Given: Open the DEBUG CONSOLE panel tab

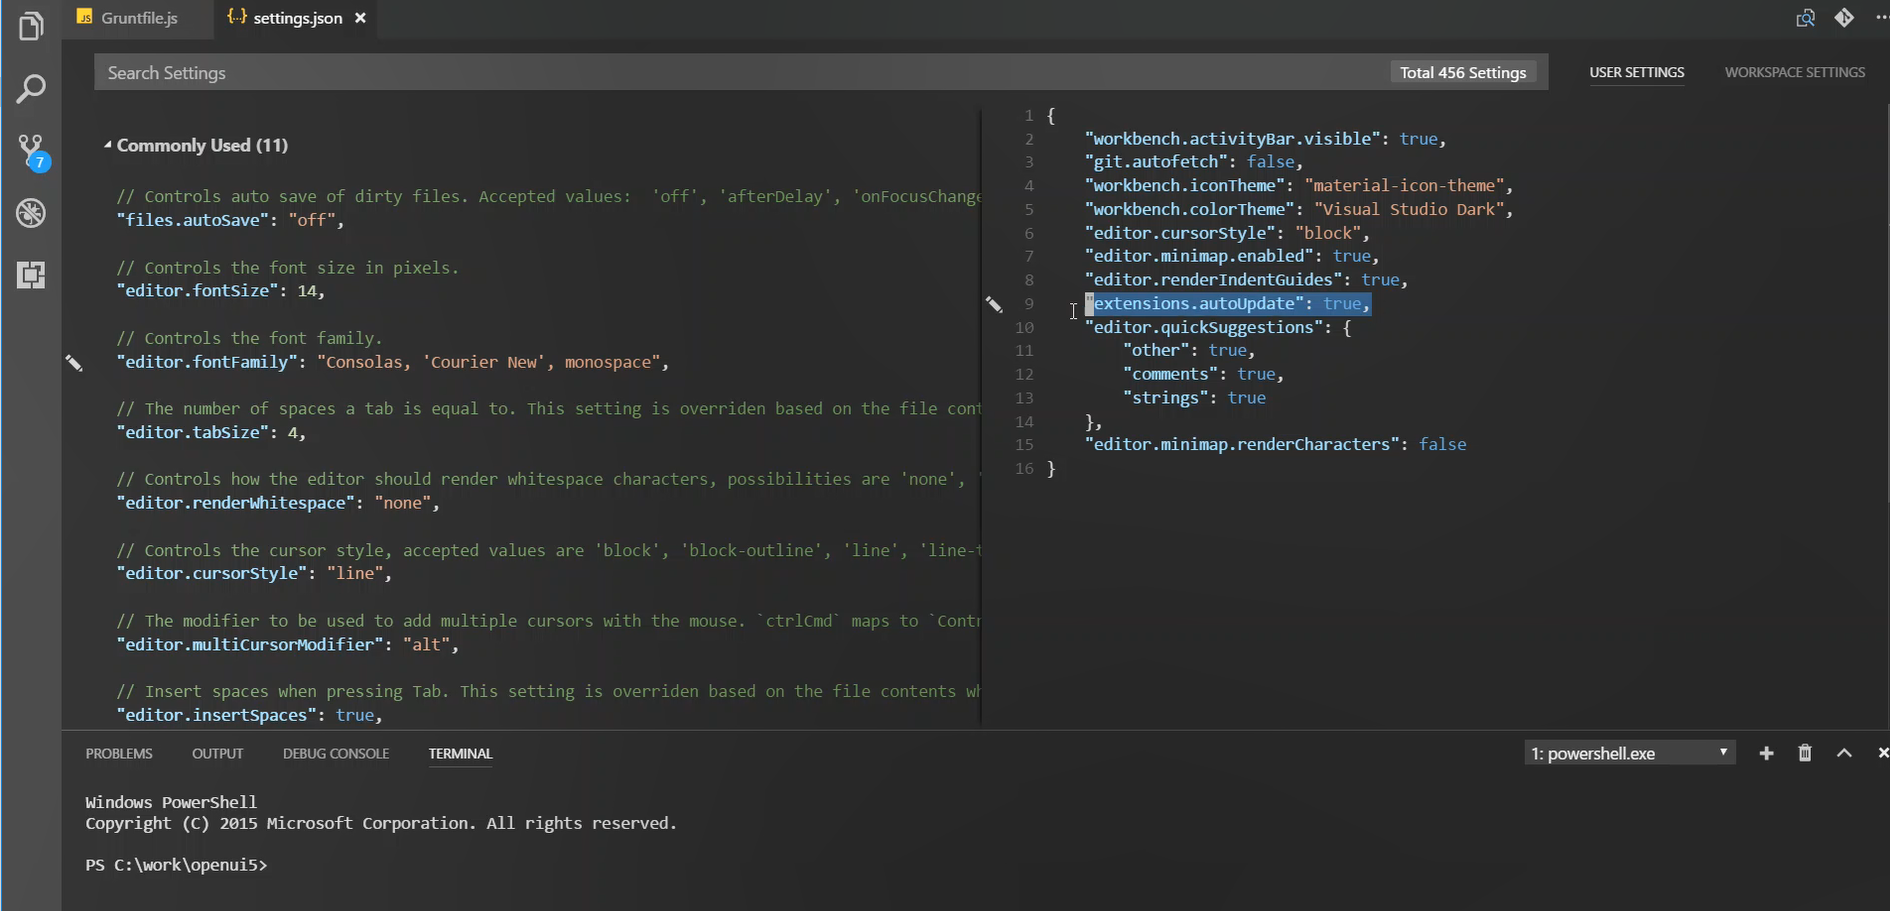Looking at the screenshot, I should coord(336,754).
